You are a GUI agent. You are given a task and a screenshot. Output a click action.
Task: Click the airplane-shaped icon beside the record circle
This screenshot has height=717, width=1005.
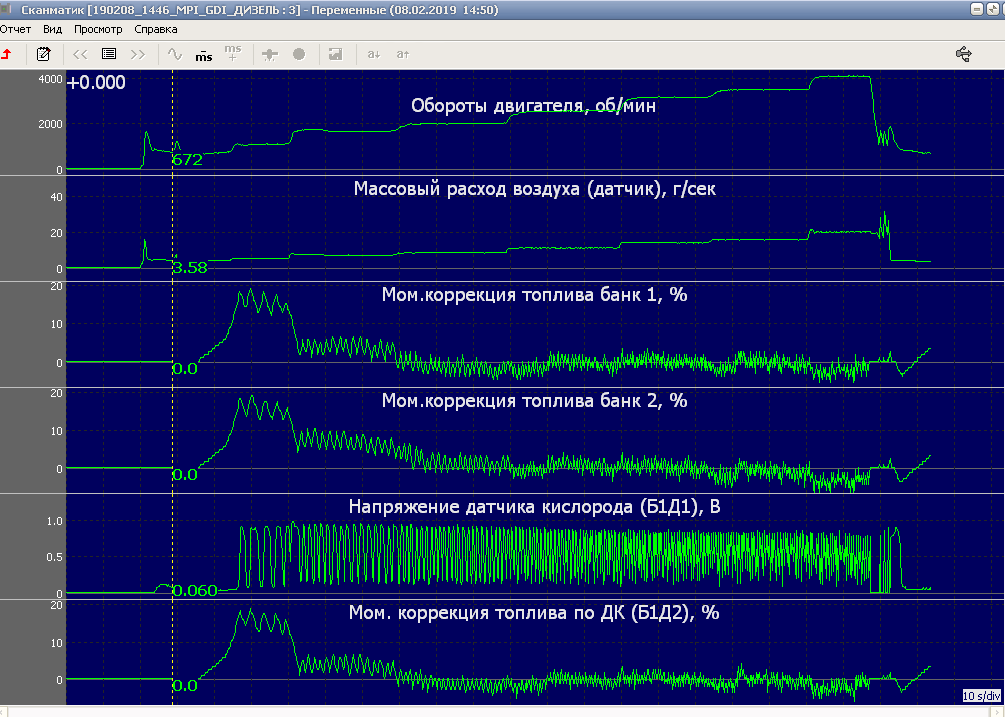269,54
